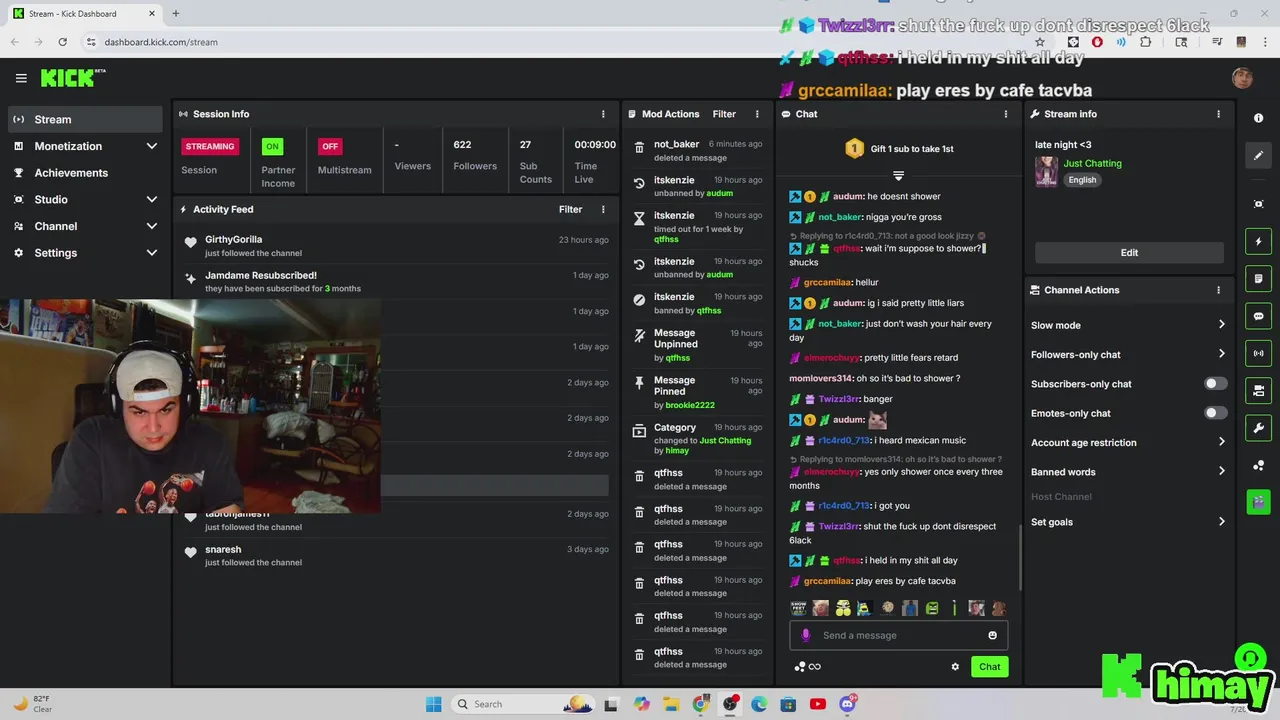
Task: Open OBS Studio from taskbar
Action: pos(730,704)
